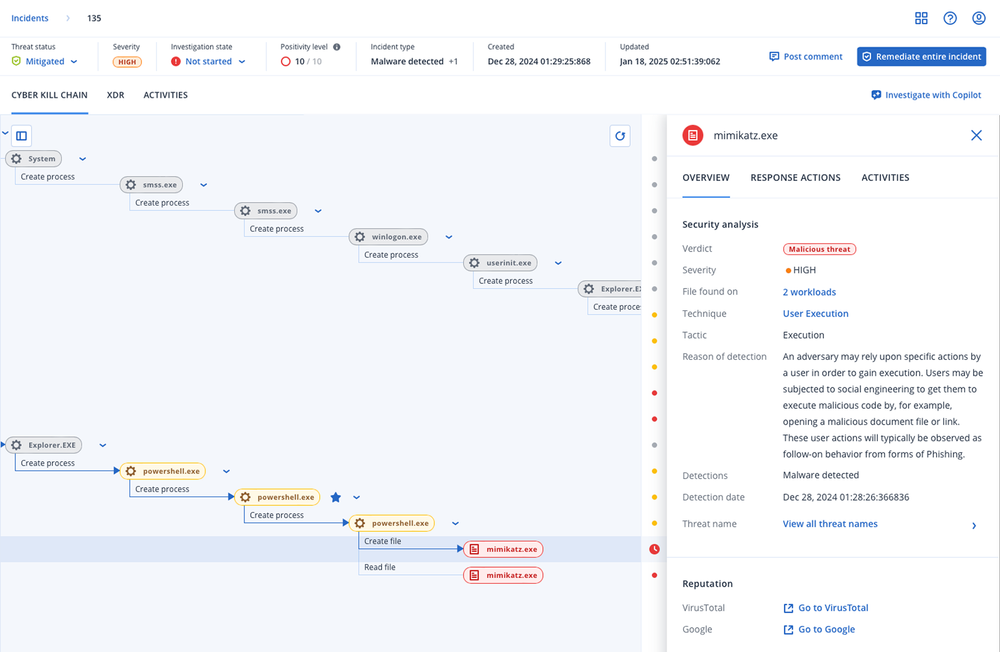The image size is (1000, 652).
Task: Open the user account profile icon
Action: click(x=979, y=18)
